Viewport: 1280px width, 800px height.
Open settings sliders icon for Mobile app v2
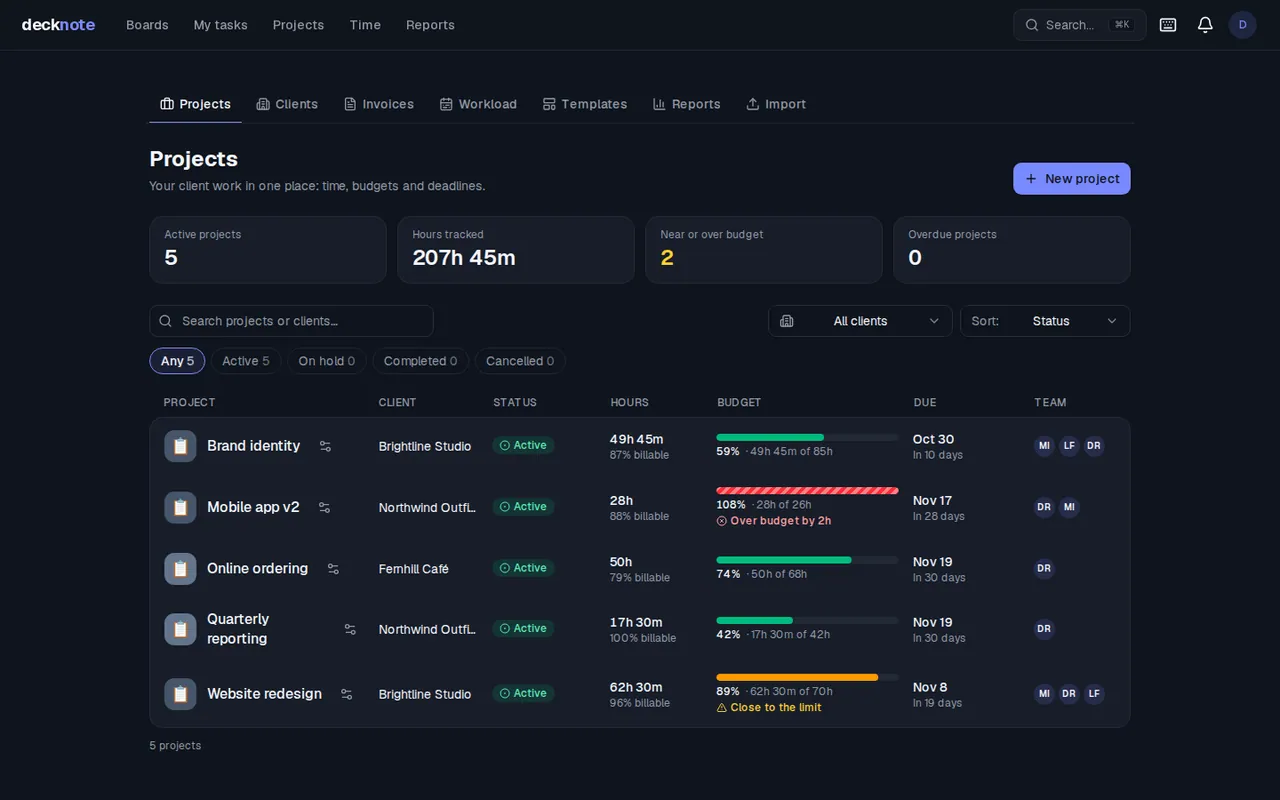tap(324, 507)
